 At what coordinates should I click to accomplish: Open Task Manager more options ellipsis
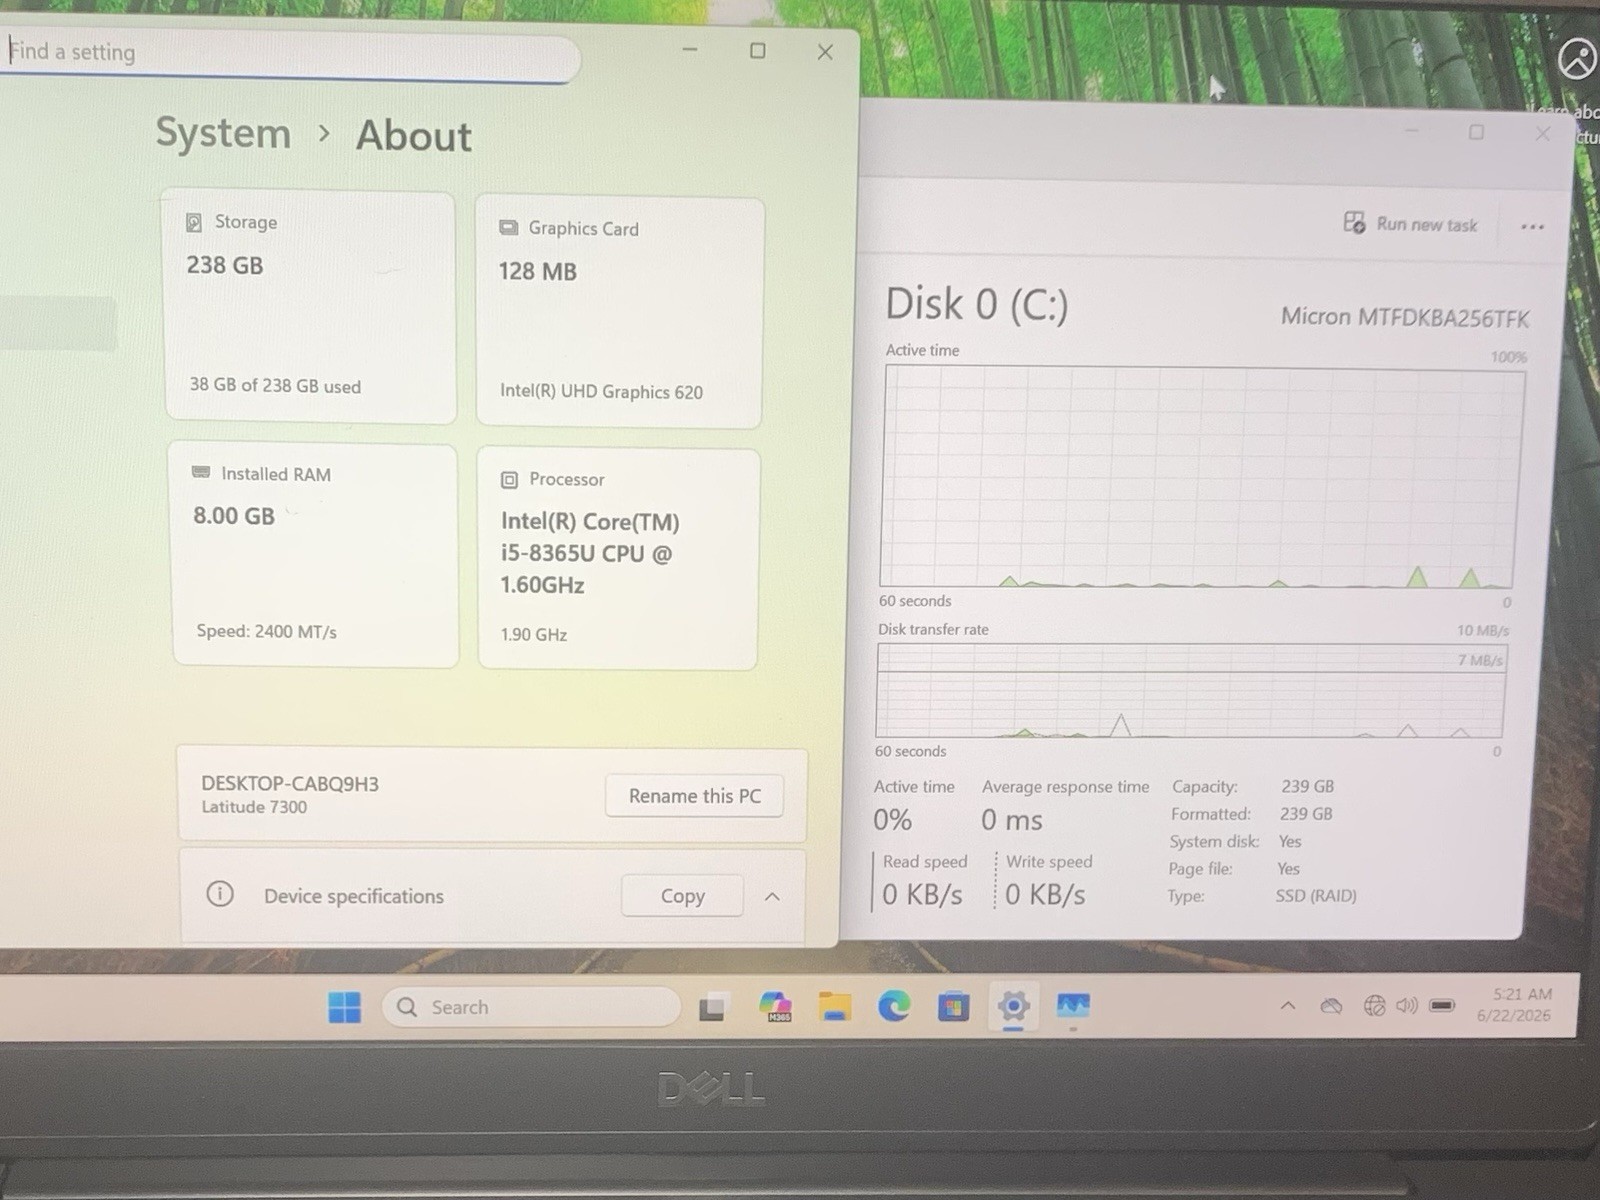[1532, 227]
